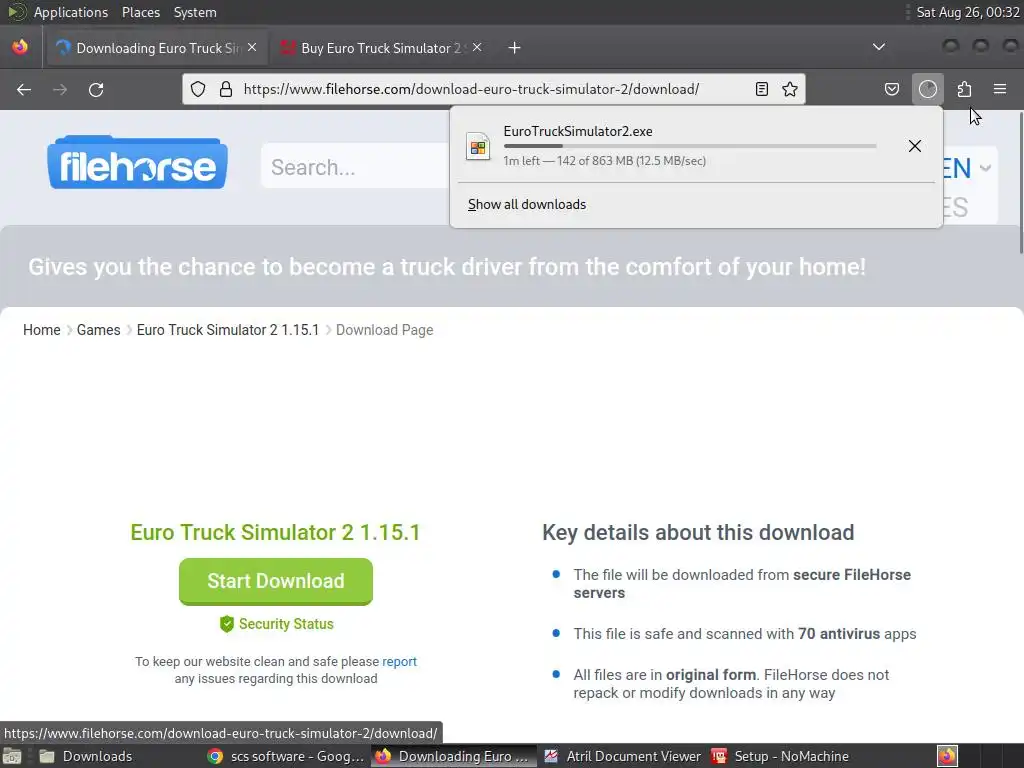This screenshot has height=768, width=1024.
Task: Open the Applications menu
Action: pos(71,12)
